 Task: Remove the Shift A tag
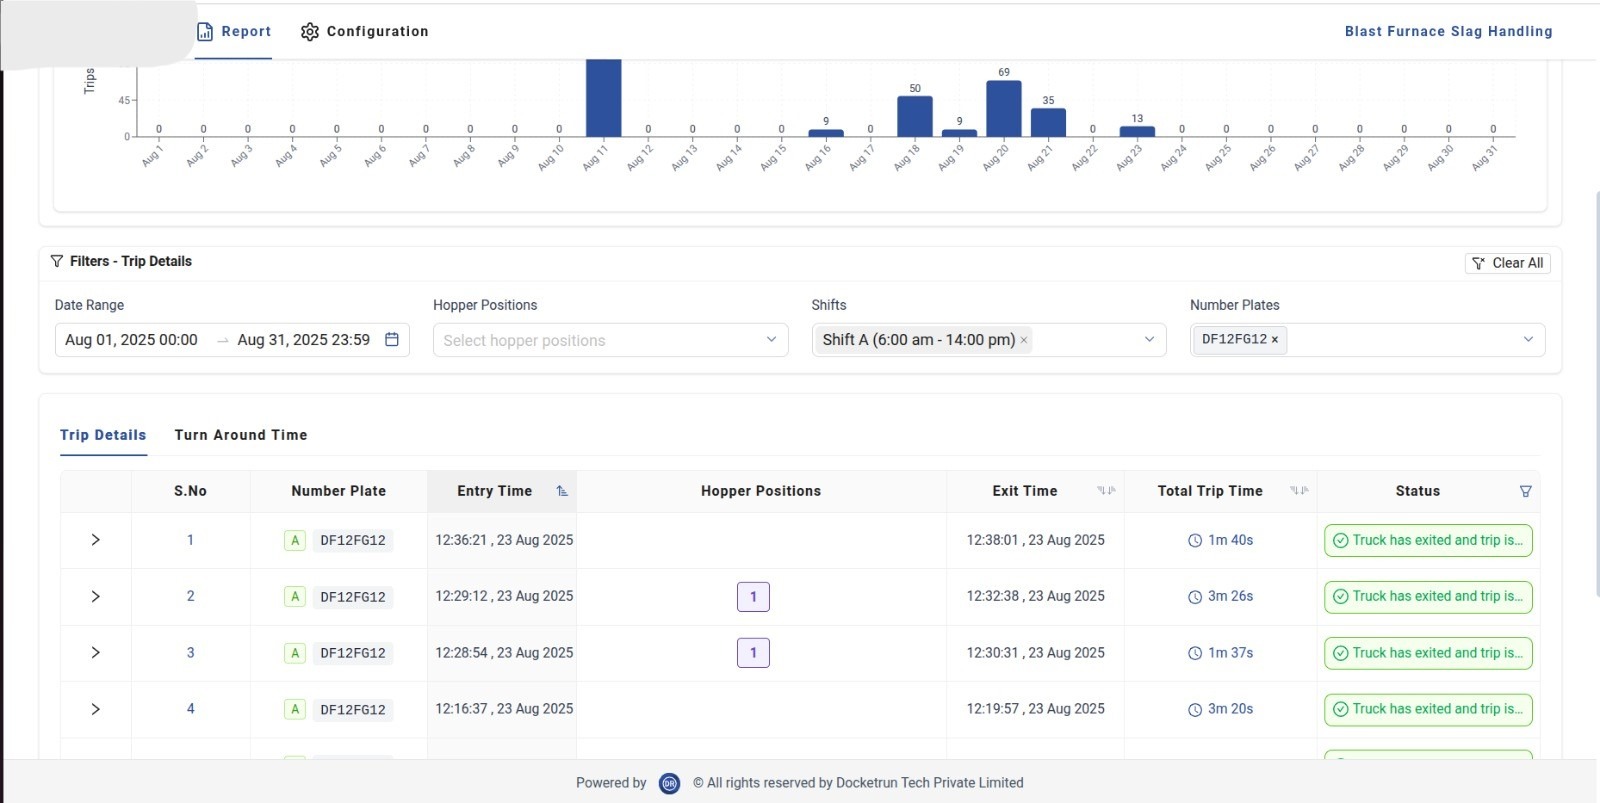(1024, 340)
